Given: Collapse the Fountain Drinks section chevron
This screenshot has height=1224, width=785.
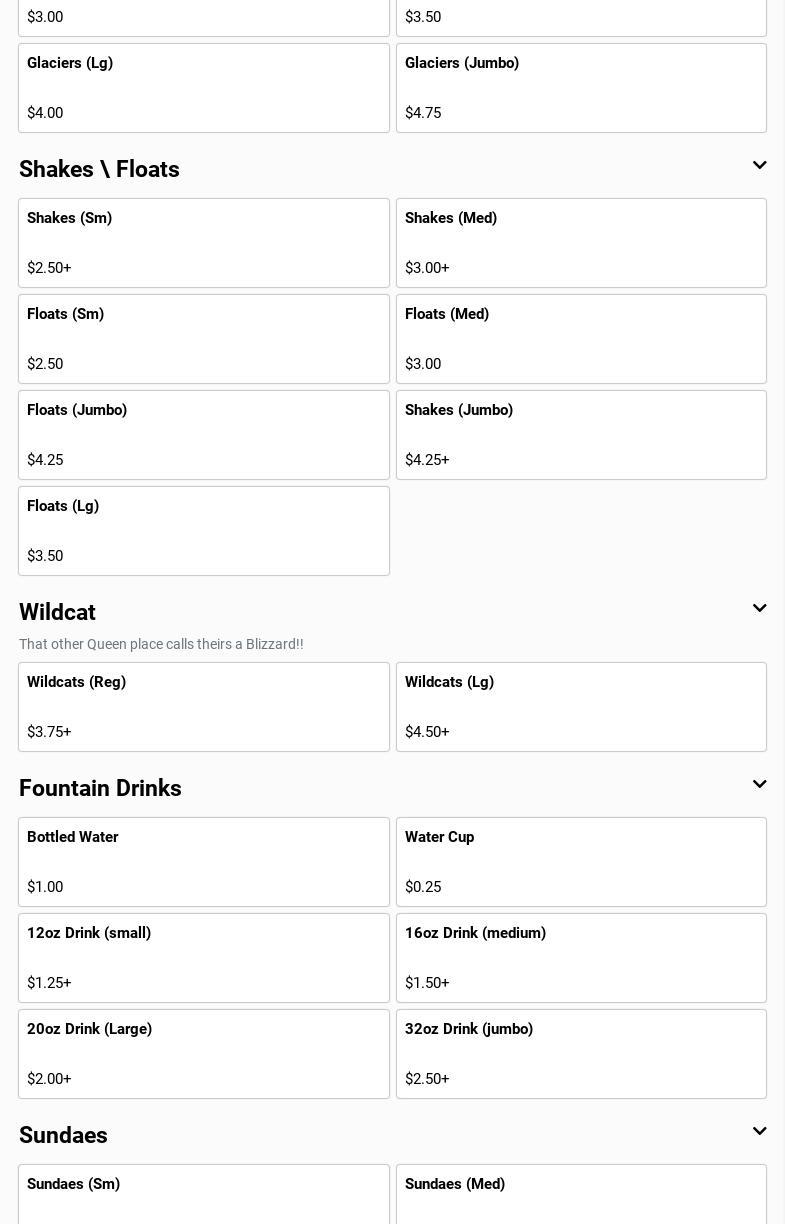Looking at the screenshot, I should [x=759, y=785].
